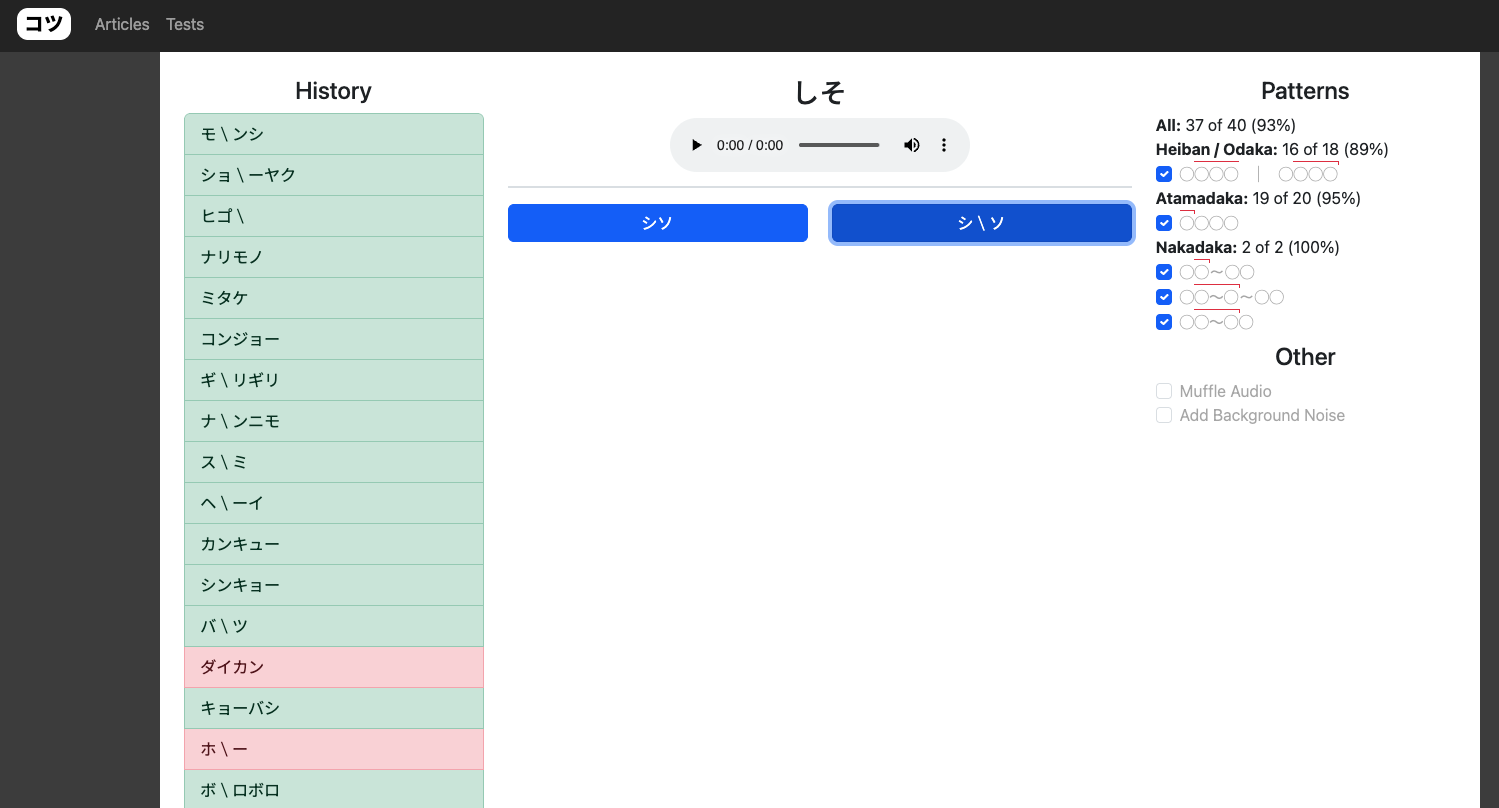
Task: Select history entry ナ＼ンニモ
Action: coord(334,421)
